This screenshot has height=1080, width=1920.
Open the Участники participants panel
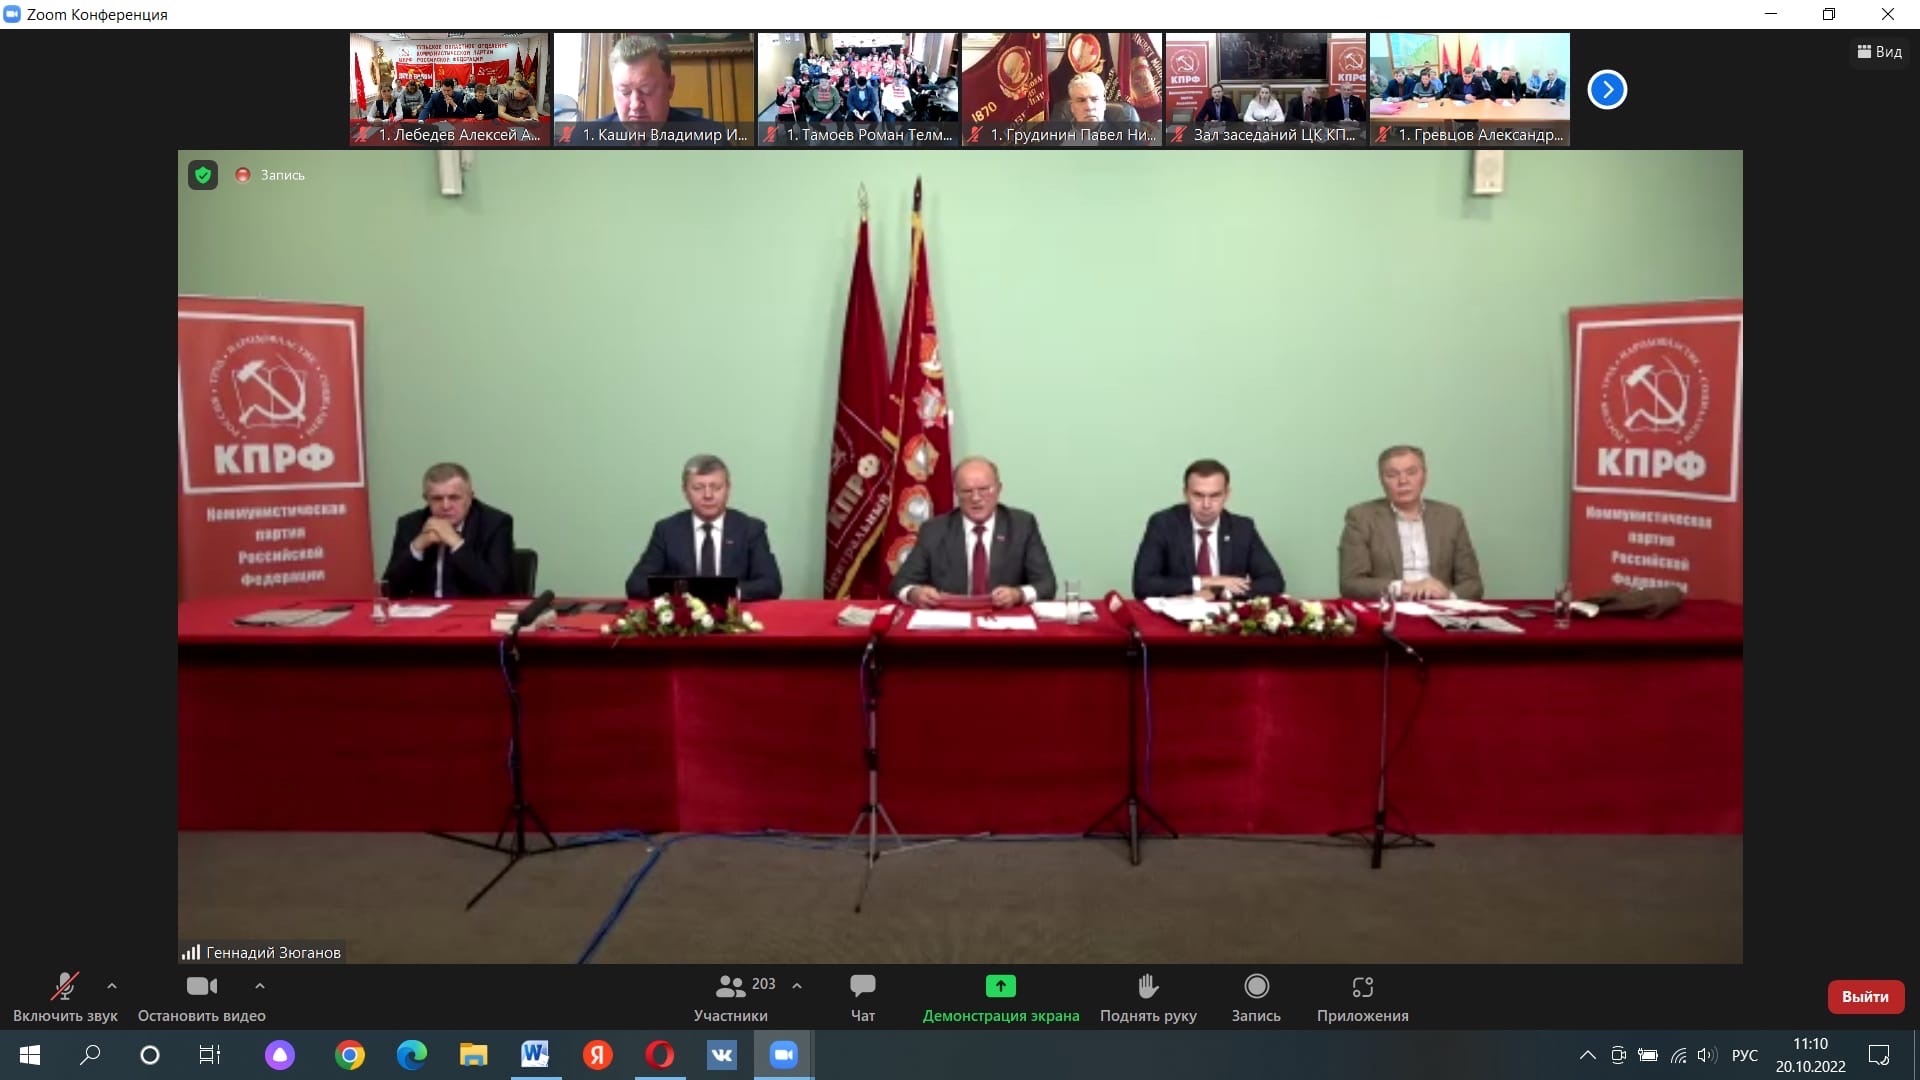click(731, 998)
